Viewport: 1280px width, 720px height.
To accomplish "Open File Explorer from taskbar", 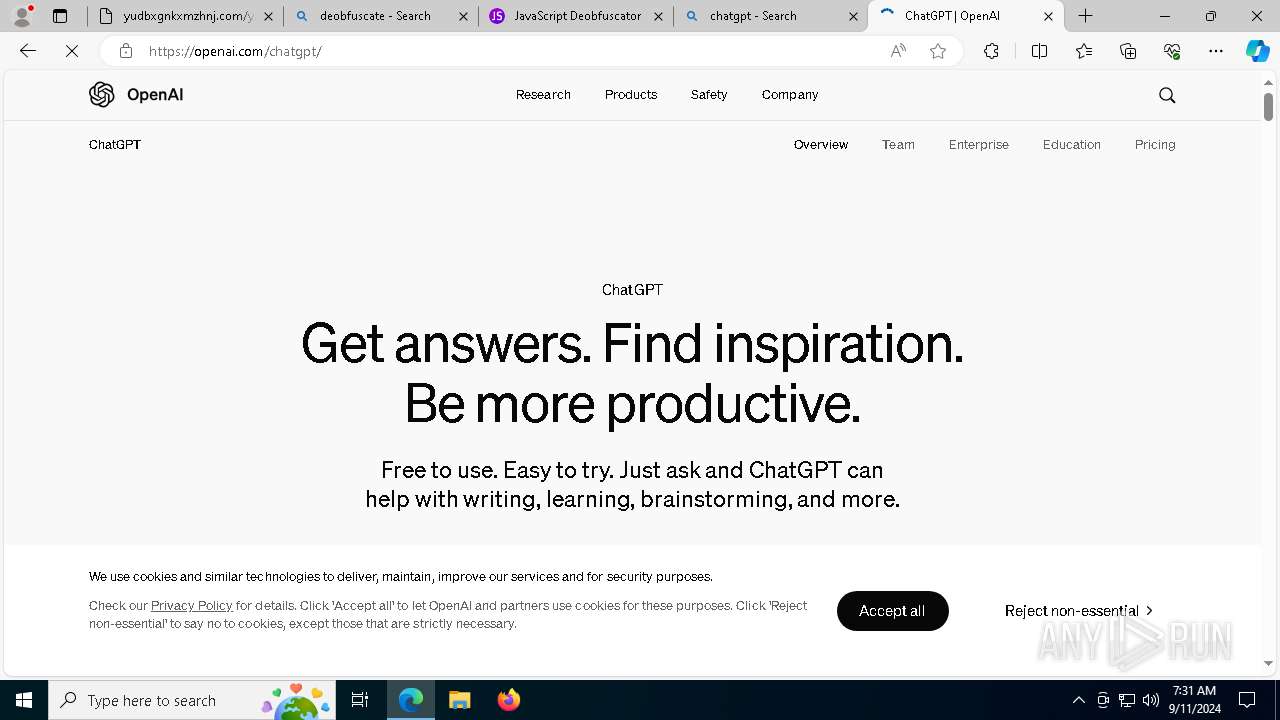I will (459, 700).
